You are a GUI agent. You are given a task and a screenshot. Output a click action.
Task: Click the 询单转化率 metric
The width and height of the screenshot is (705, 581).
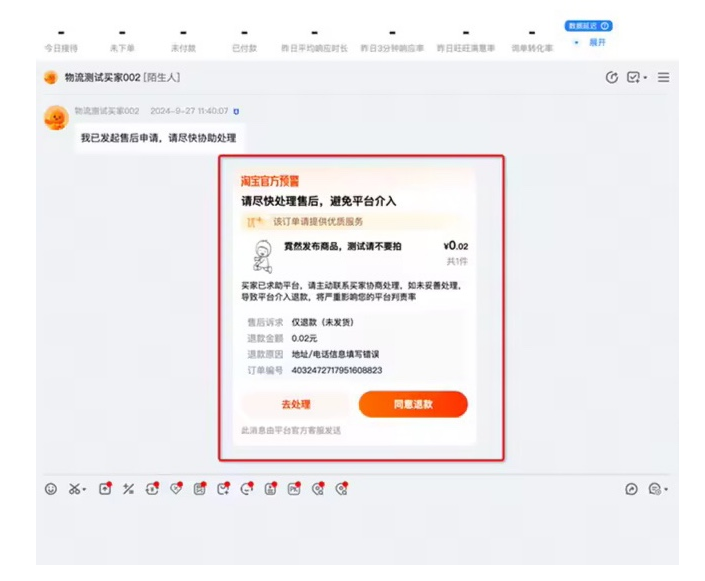(x=532, y=41)
